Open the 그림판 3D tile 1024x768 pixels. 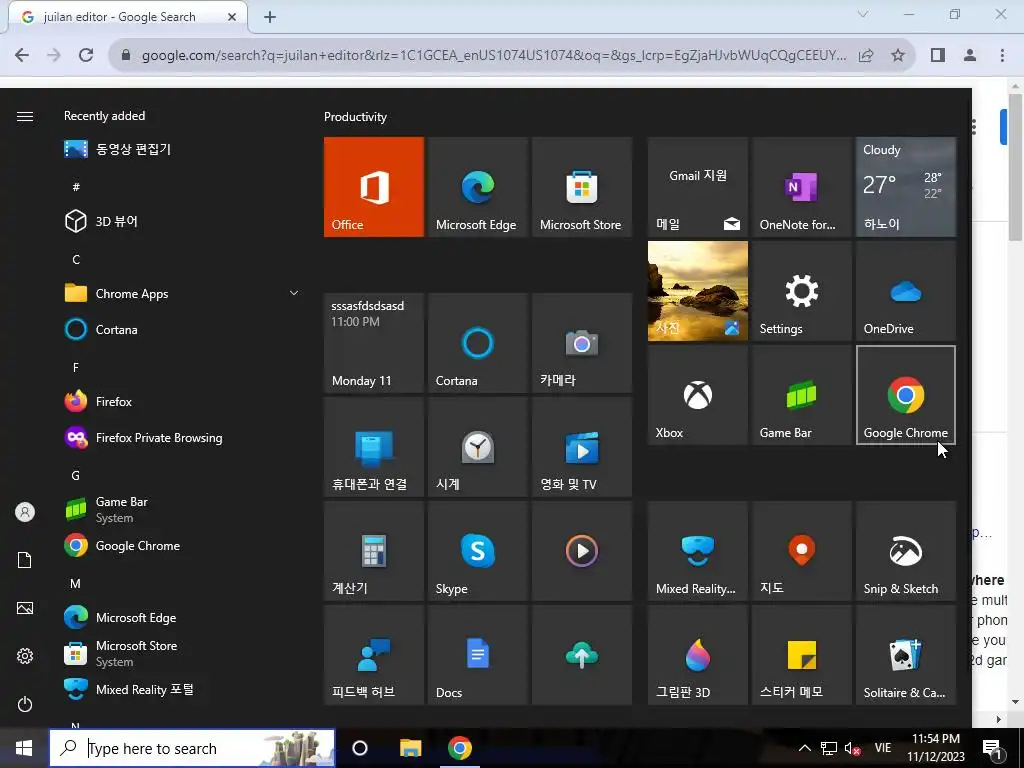coord(697,654)
